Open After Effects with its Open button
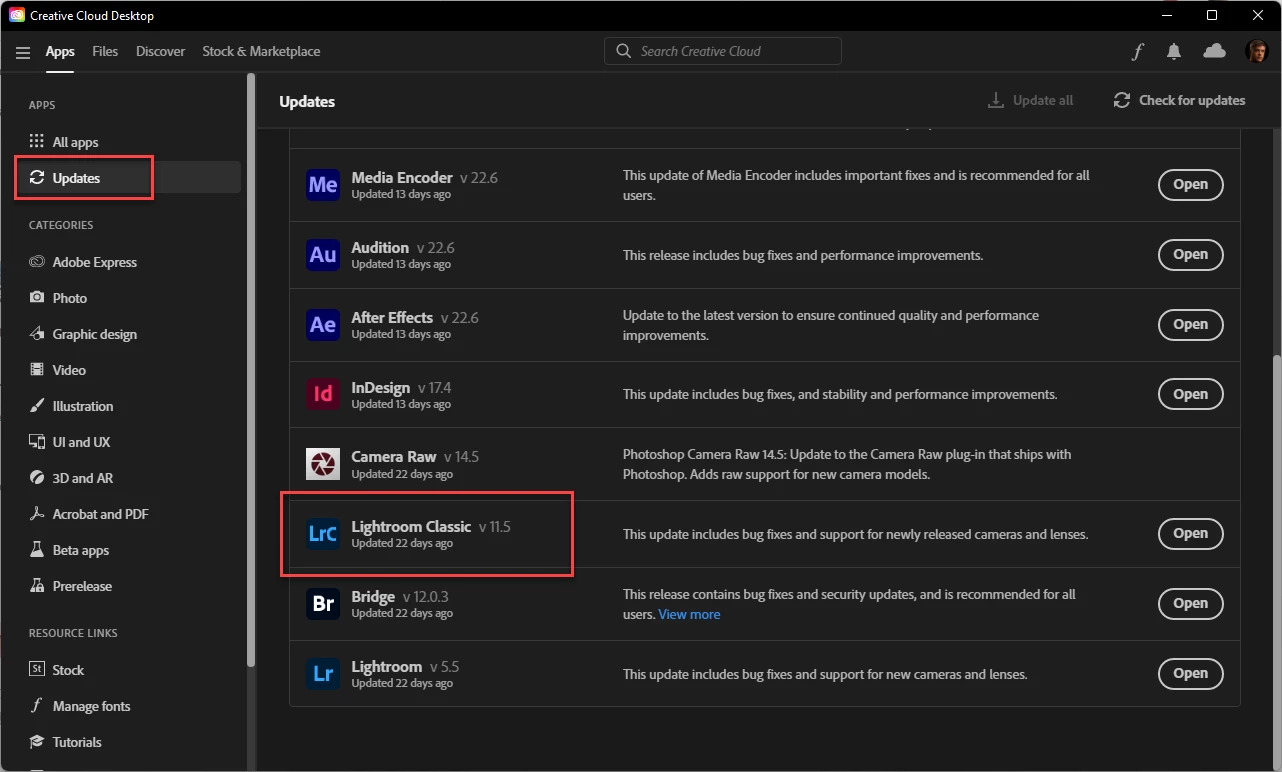 coord(1190,325)
